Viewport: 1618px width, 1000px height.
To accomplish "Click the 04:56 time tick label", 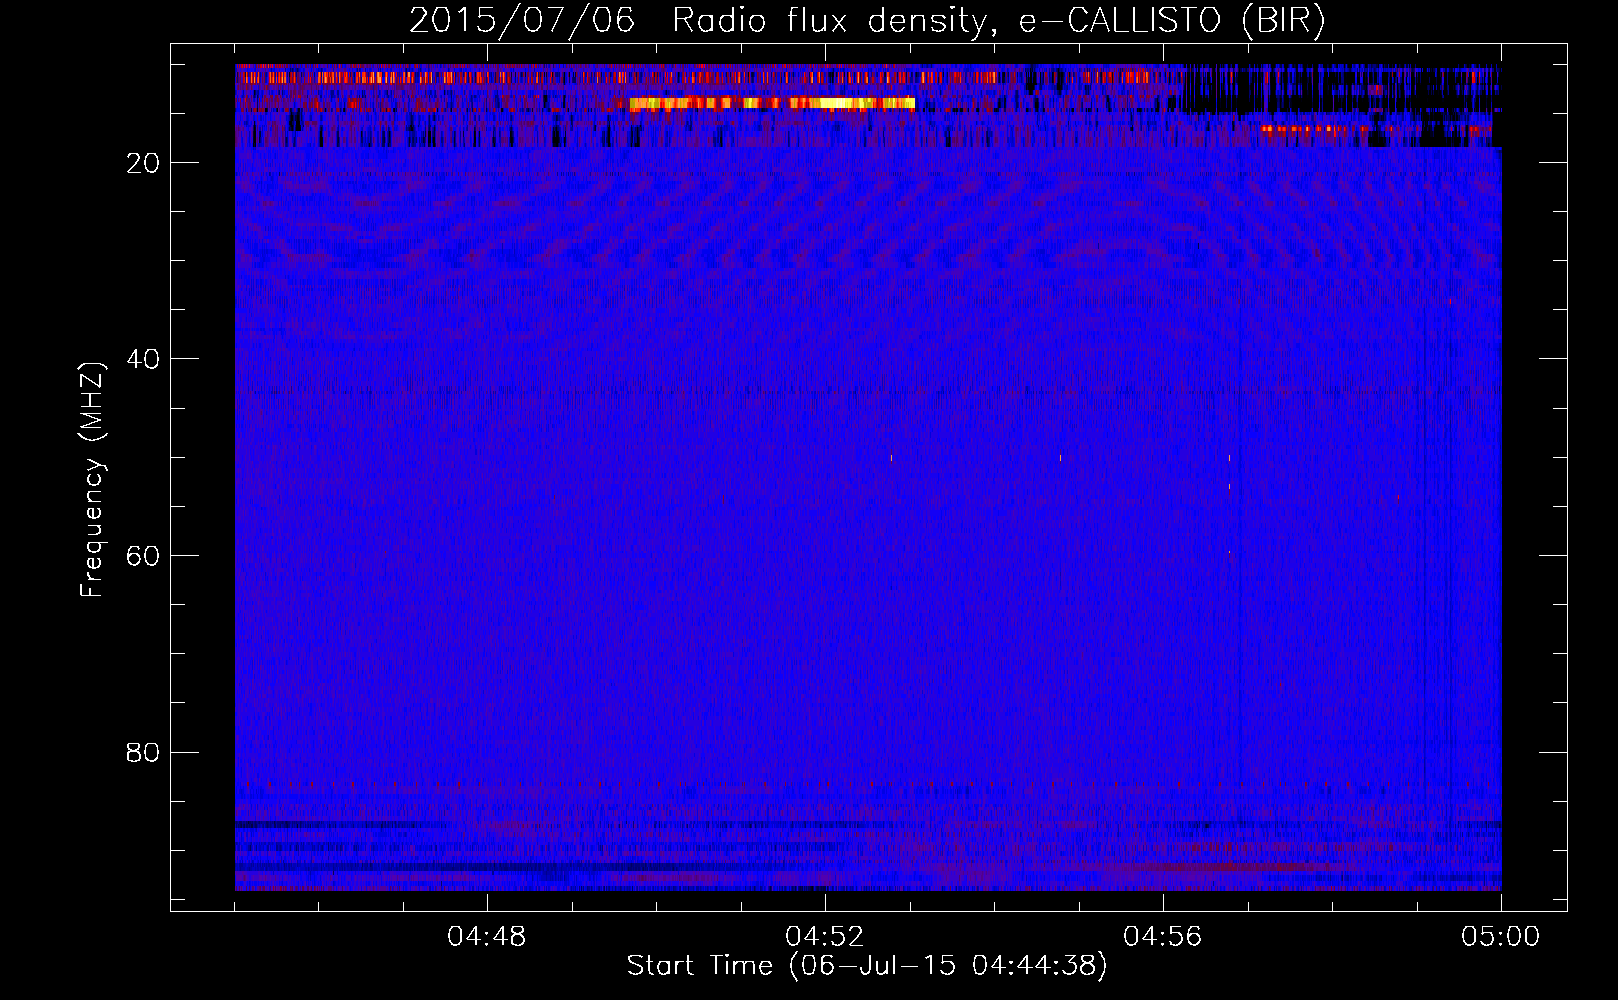I will pos(1163,937).
